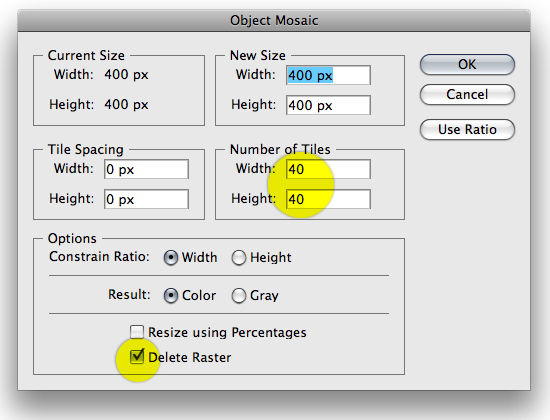Click the OK button
The width and height of the screenshot is (550, 420).
click(467, 65)
